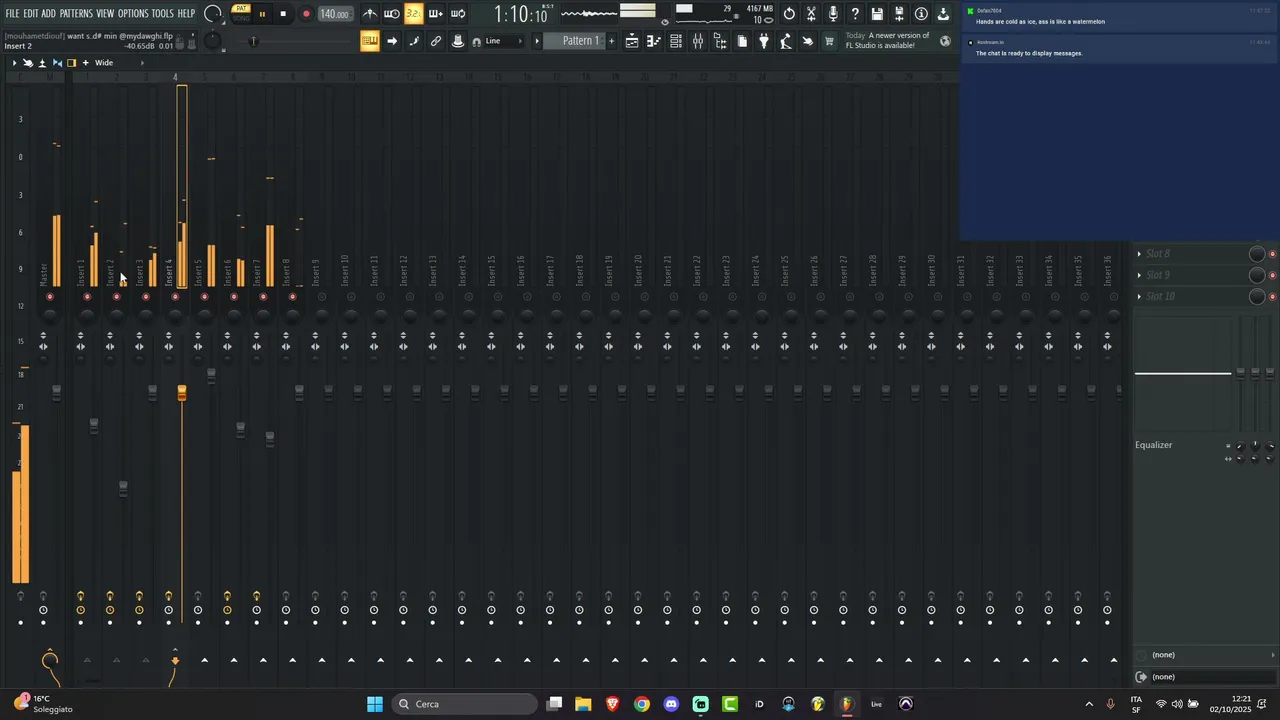The width and height of the screenshot is (1280, 720).
Task: Add new pattern with plus button
Action: click(611, 41)
